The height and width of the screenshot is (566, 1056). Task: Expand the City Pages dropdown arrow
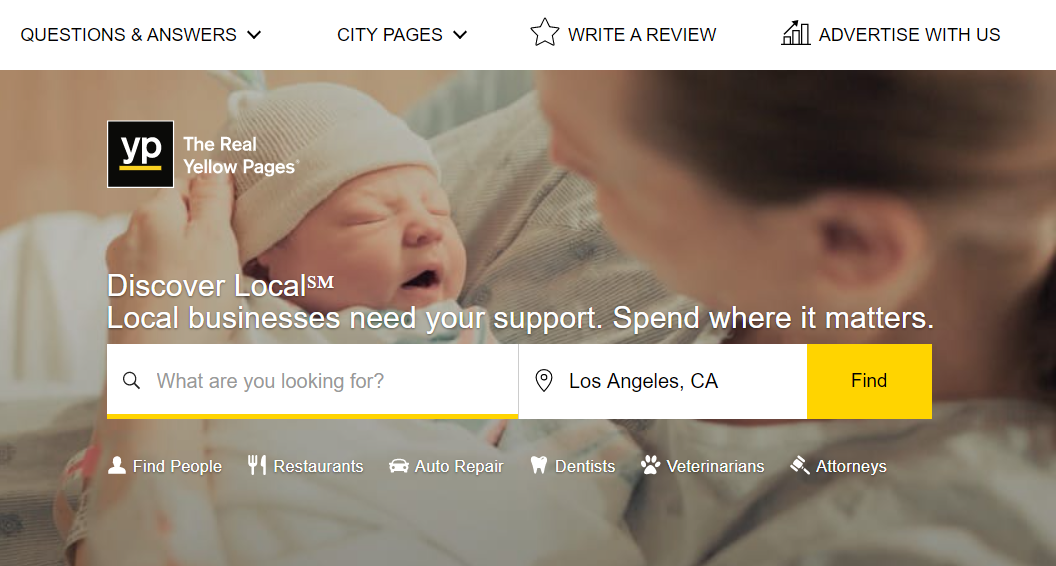coord(460,35)
